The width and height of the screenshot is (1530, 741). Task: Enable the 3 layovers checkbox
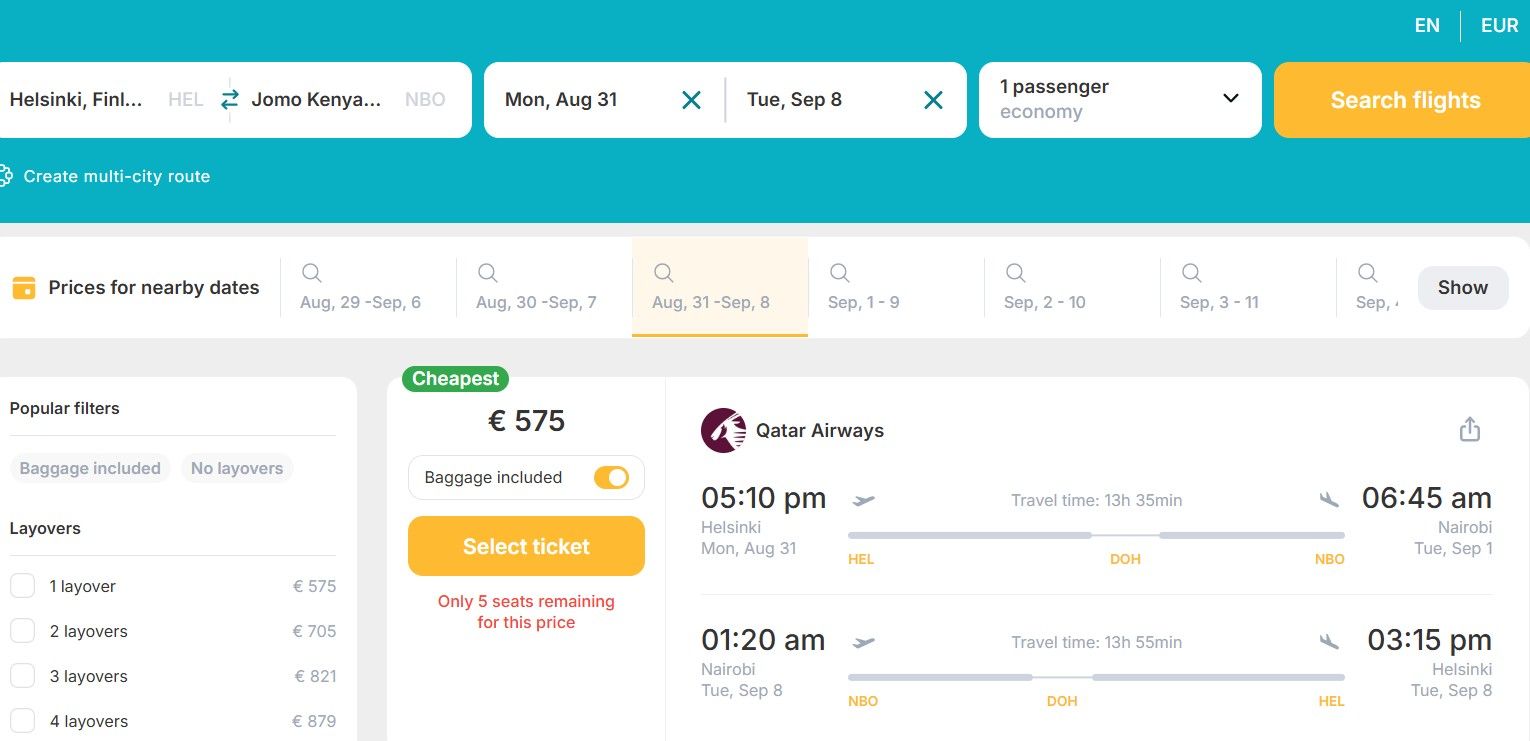click(x=23, y=676)
